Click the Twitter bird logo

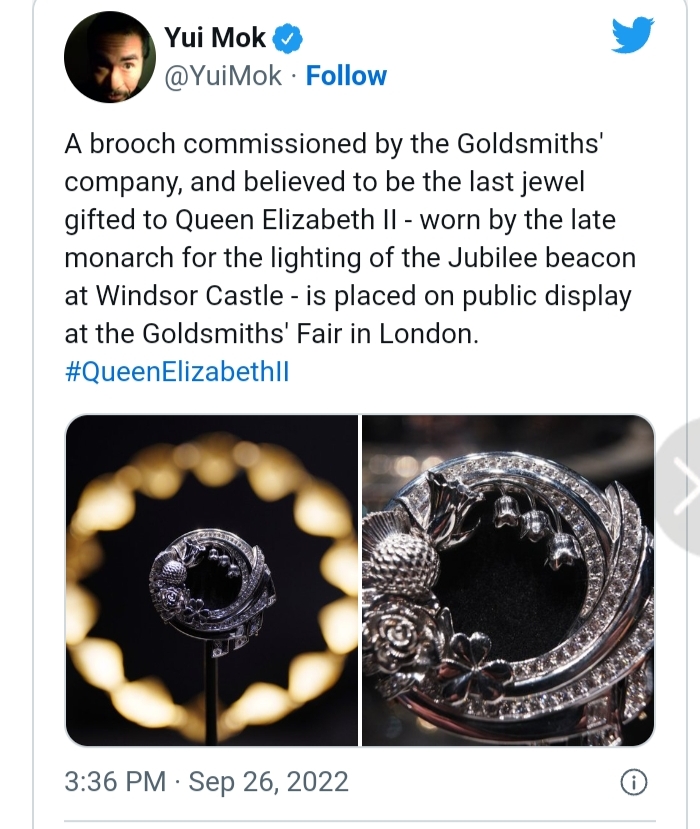pyautogui.click(x=631, y=38)
